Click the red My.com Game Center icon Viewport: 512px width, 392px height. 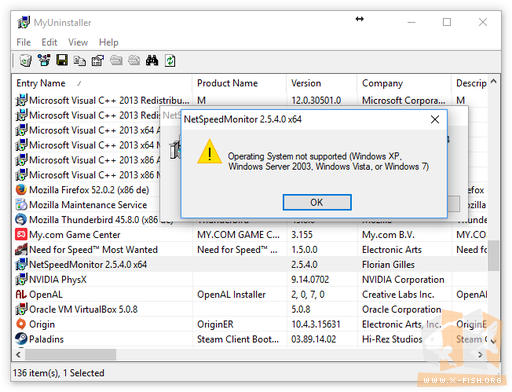click(21, 234)
